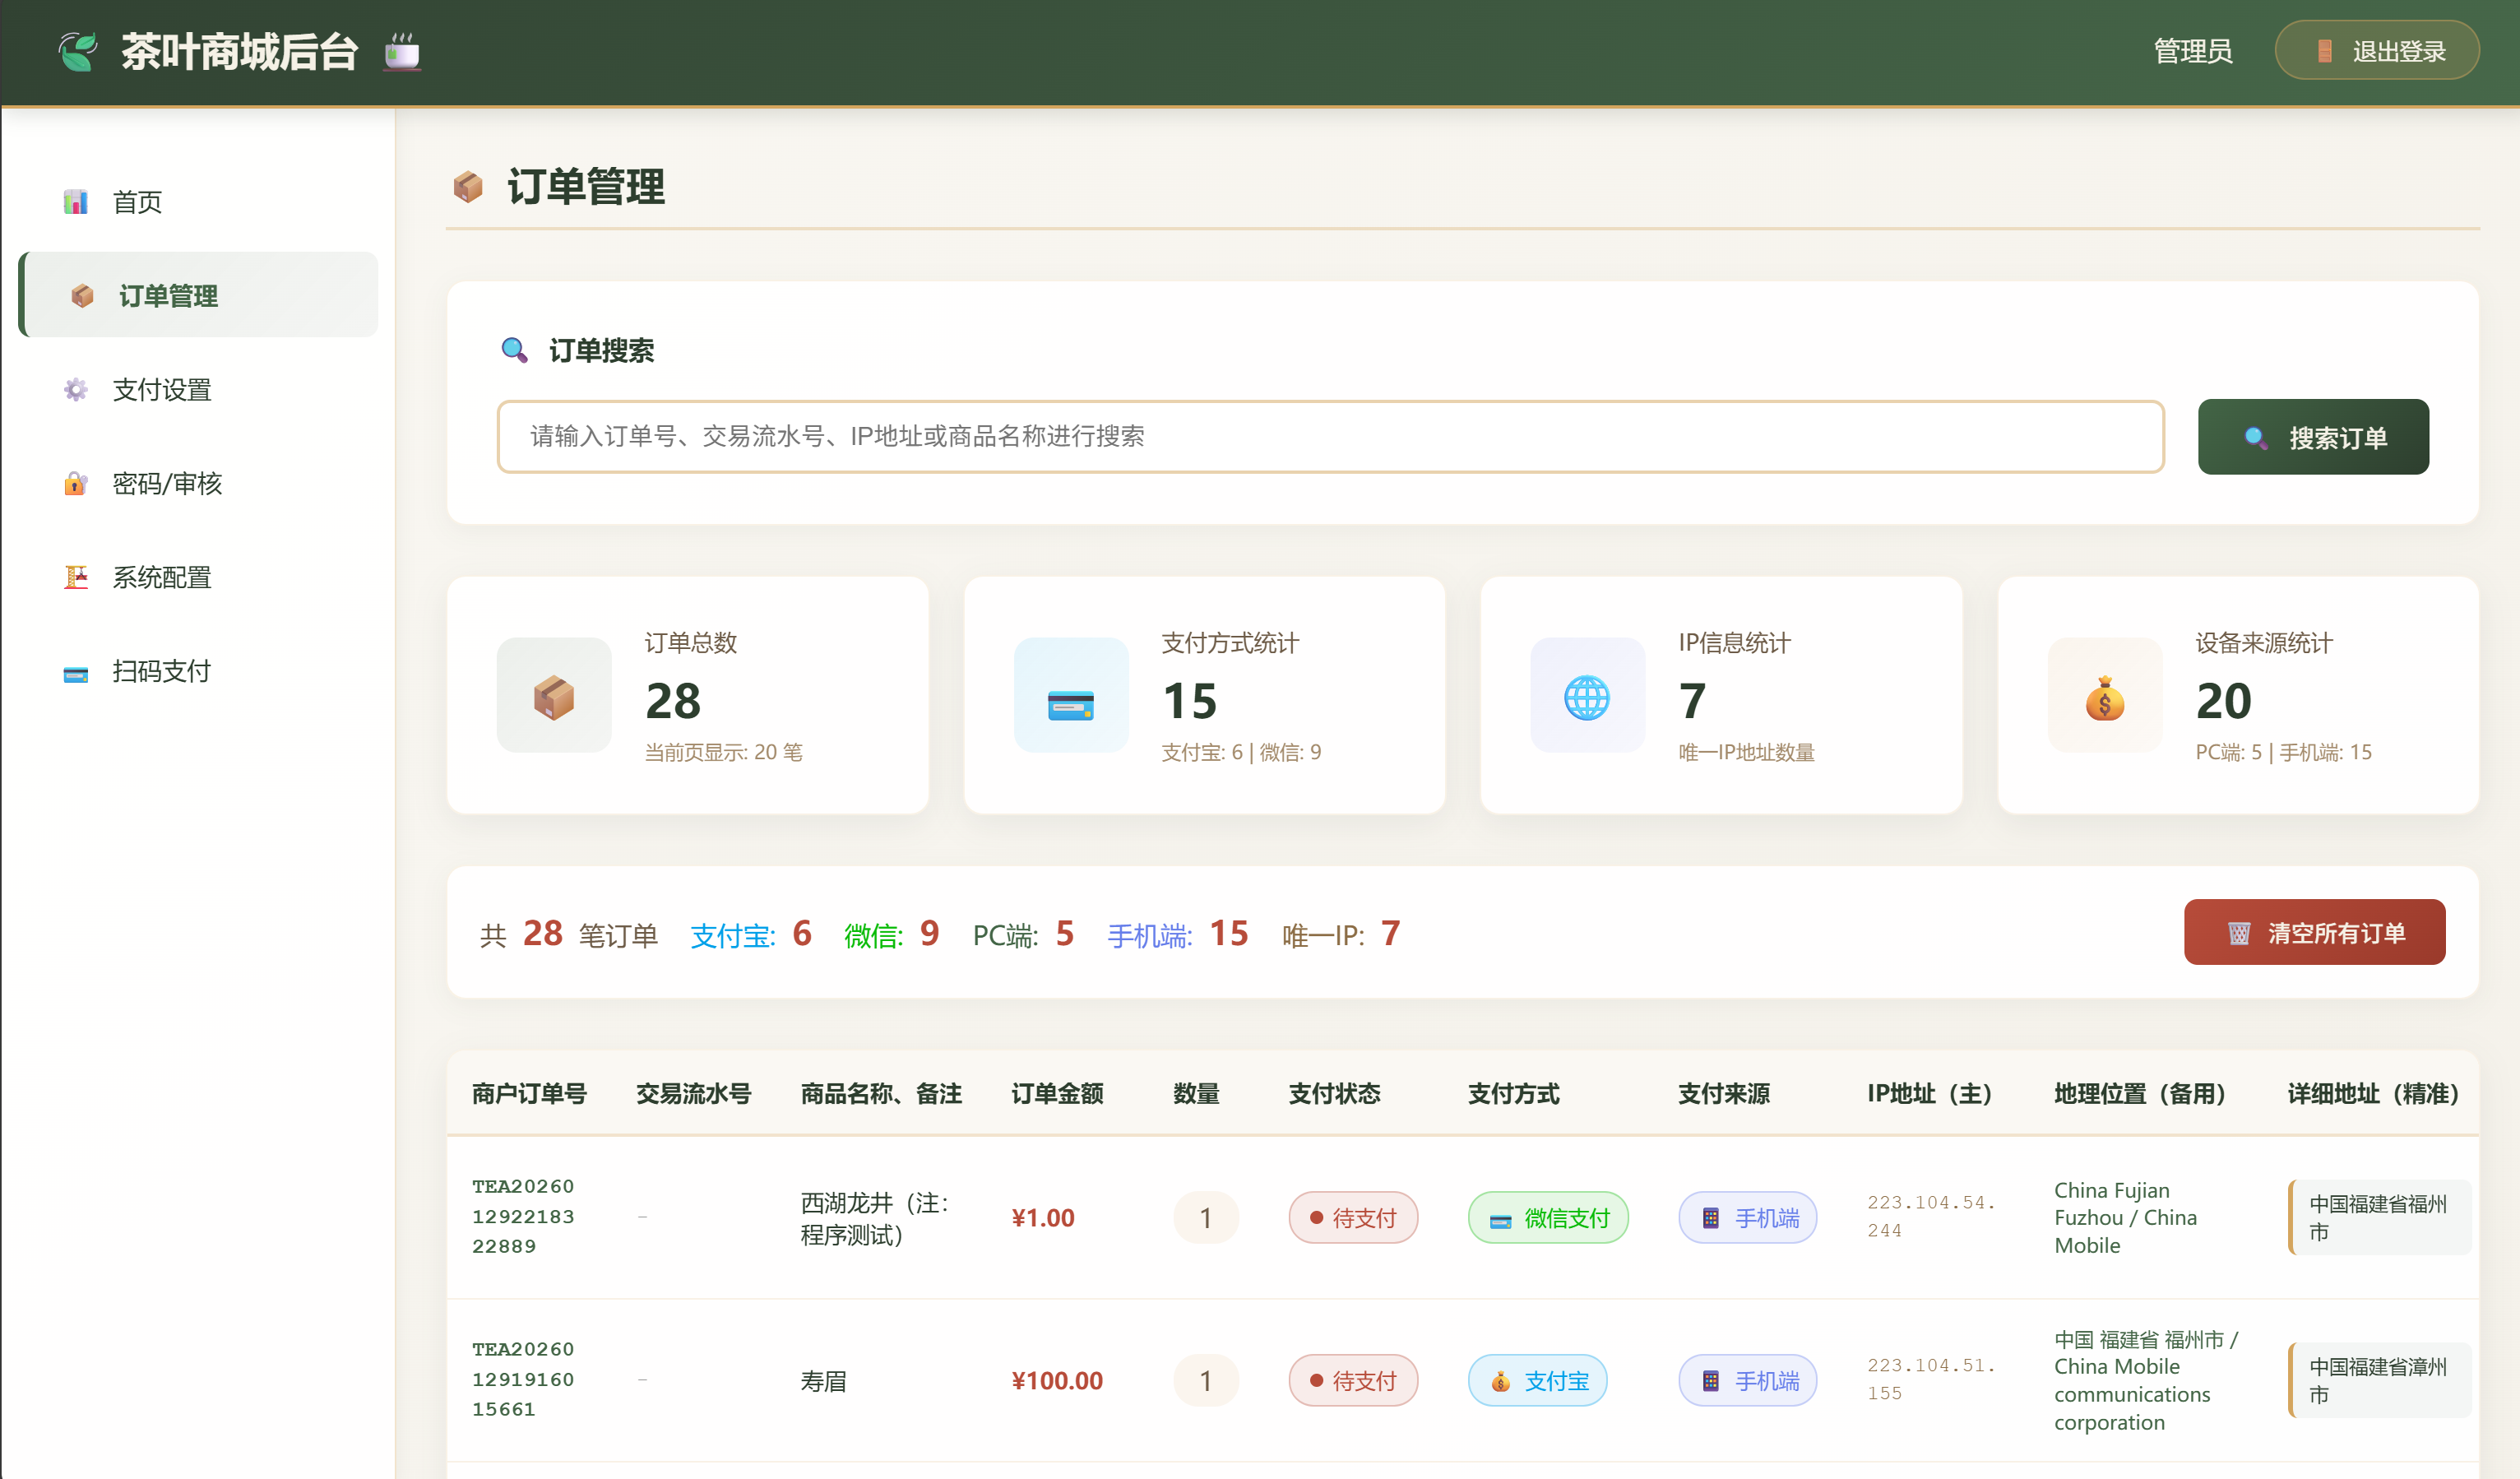The image size is (2520, 1479).
Task: Go to 密码/审核 sidebar item
Action: point(166,484)
